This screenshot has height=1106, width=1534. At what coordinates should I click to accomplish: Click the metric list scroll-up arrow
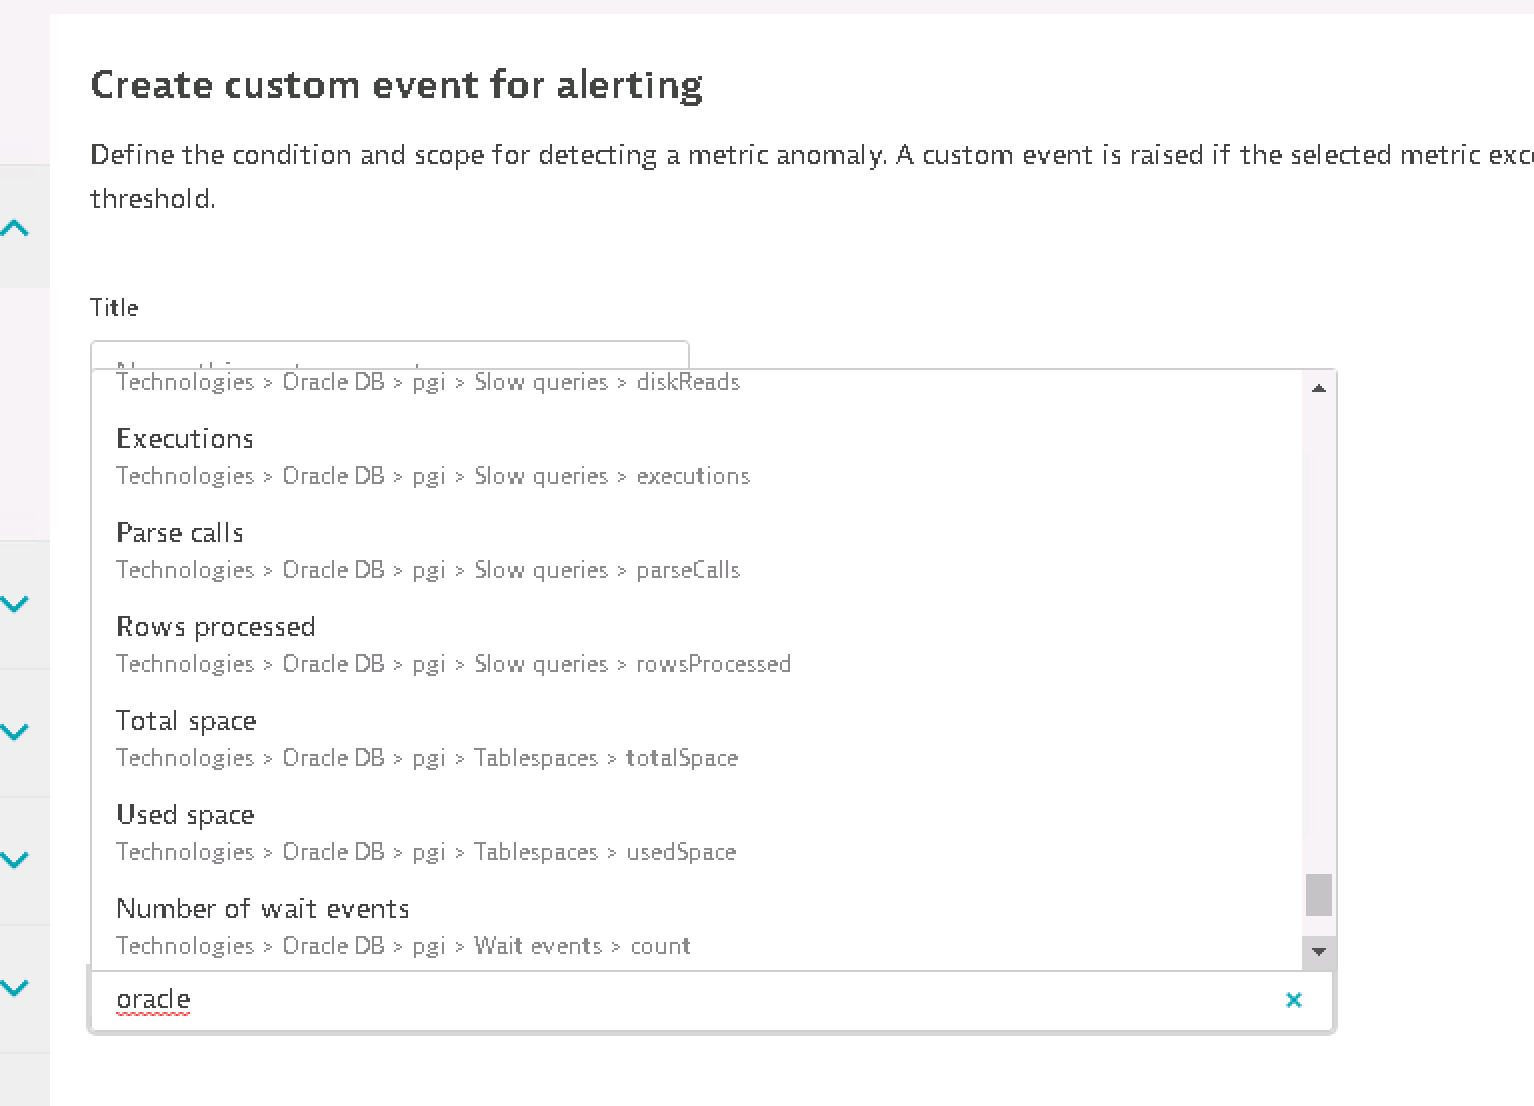tap(1318, 388)
